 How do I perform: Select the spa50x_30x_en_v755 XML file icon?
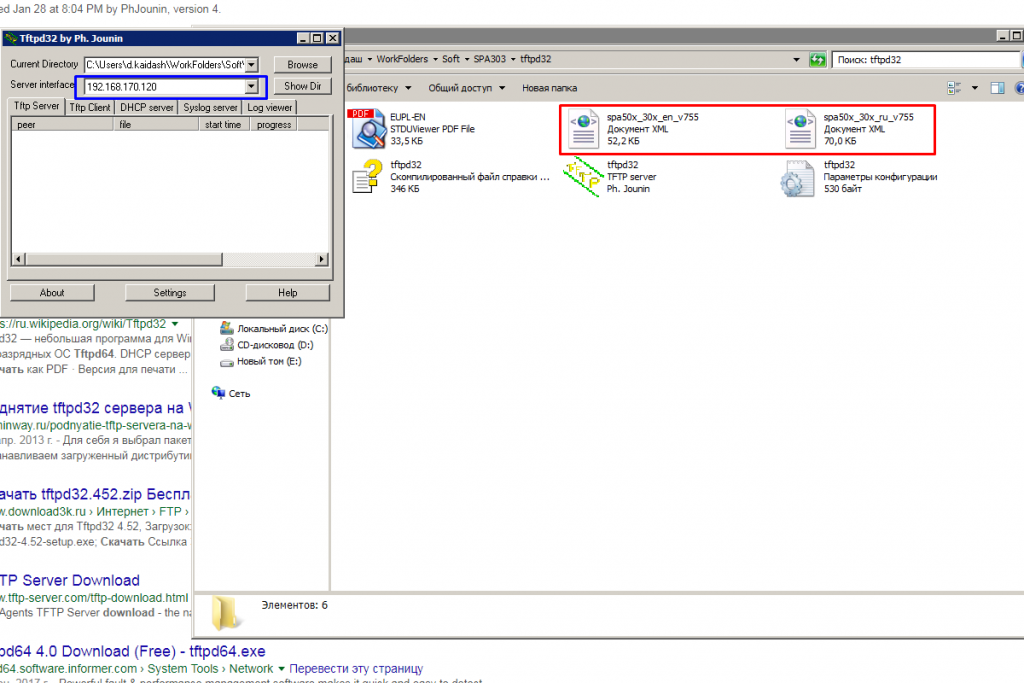[583, 129]
